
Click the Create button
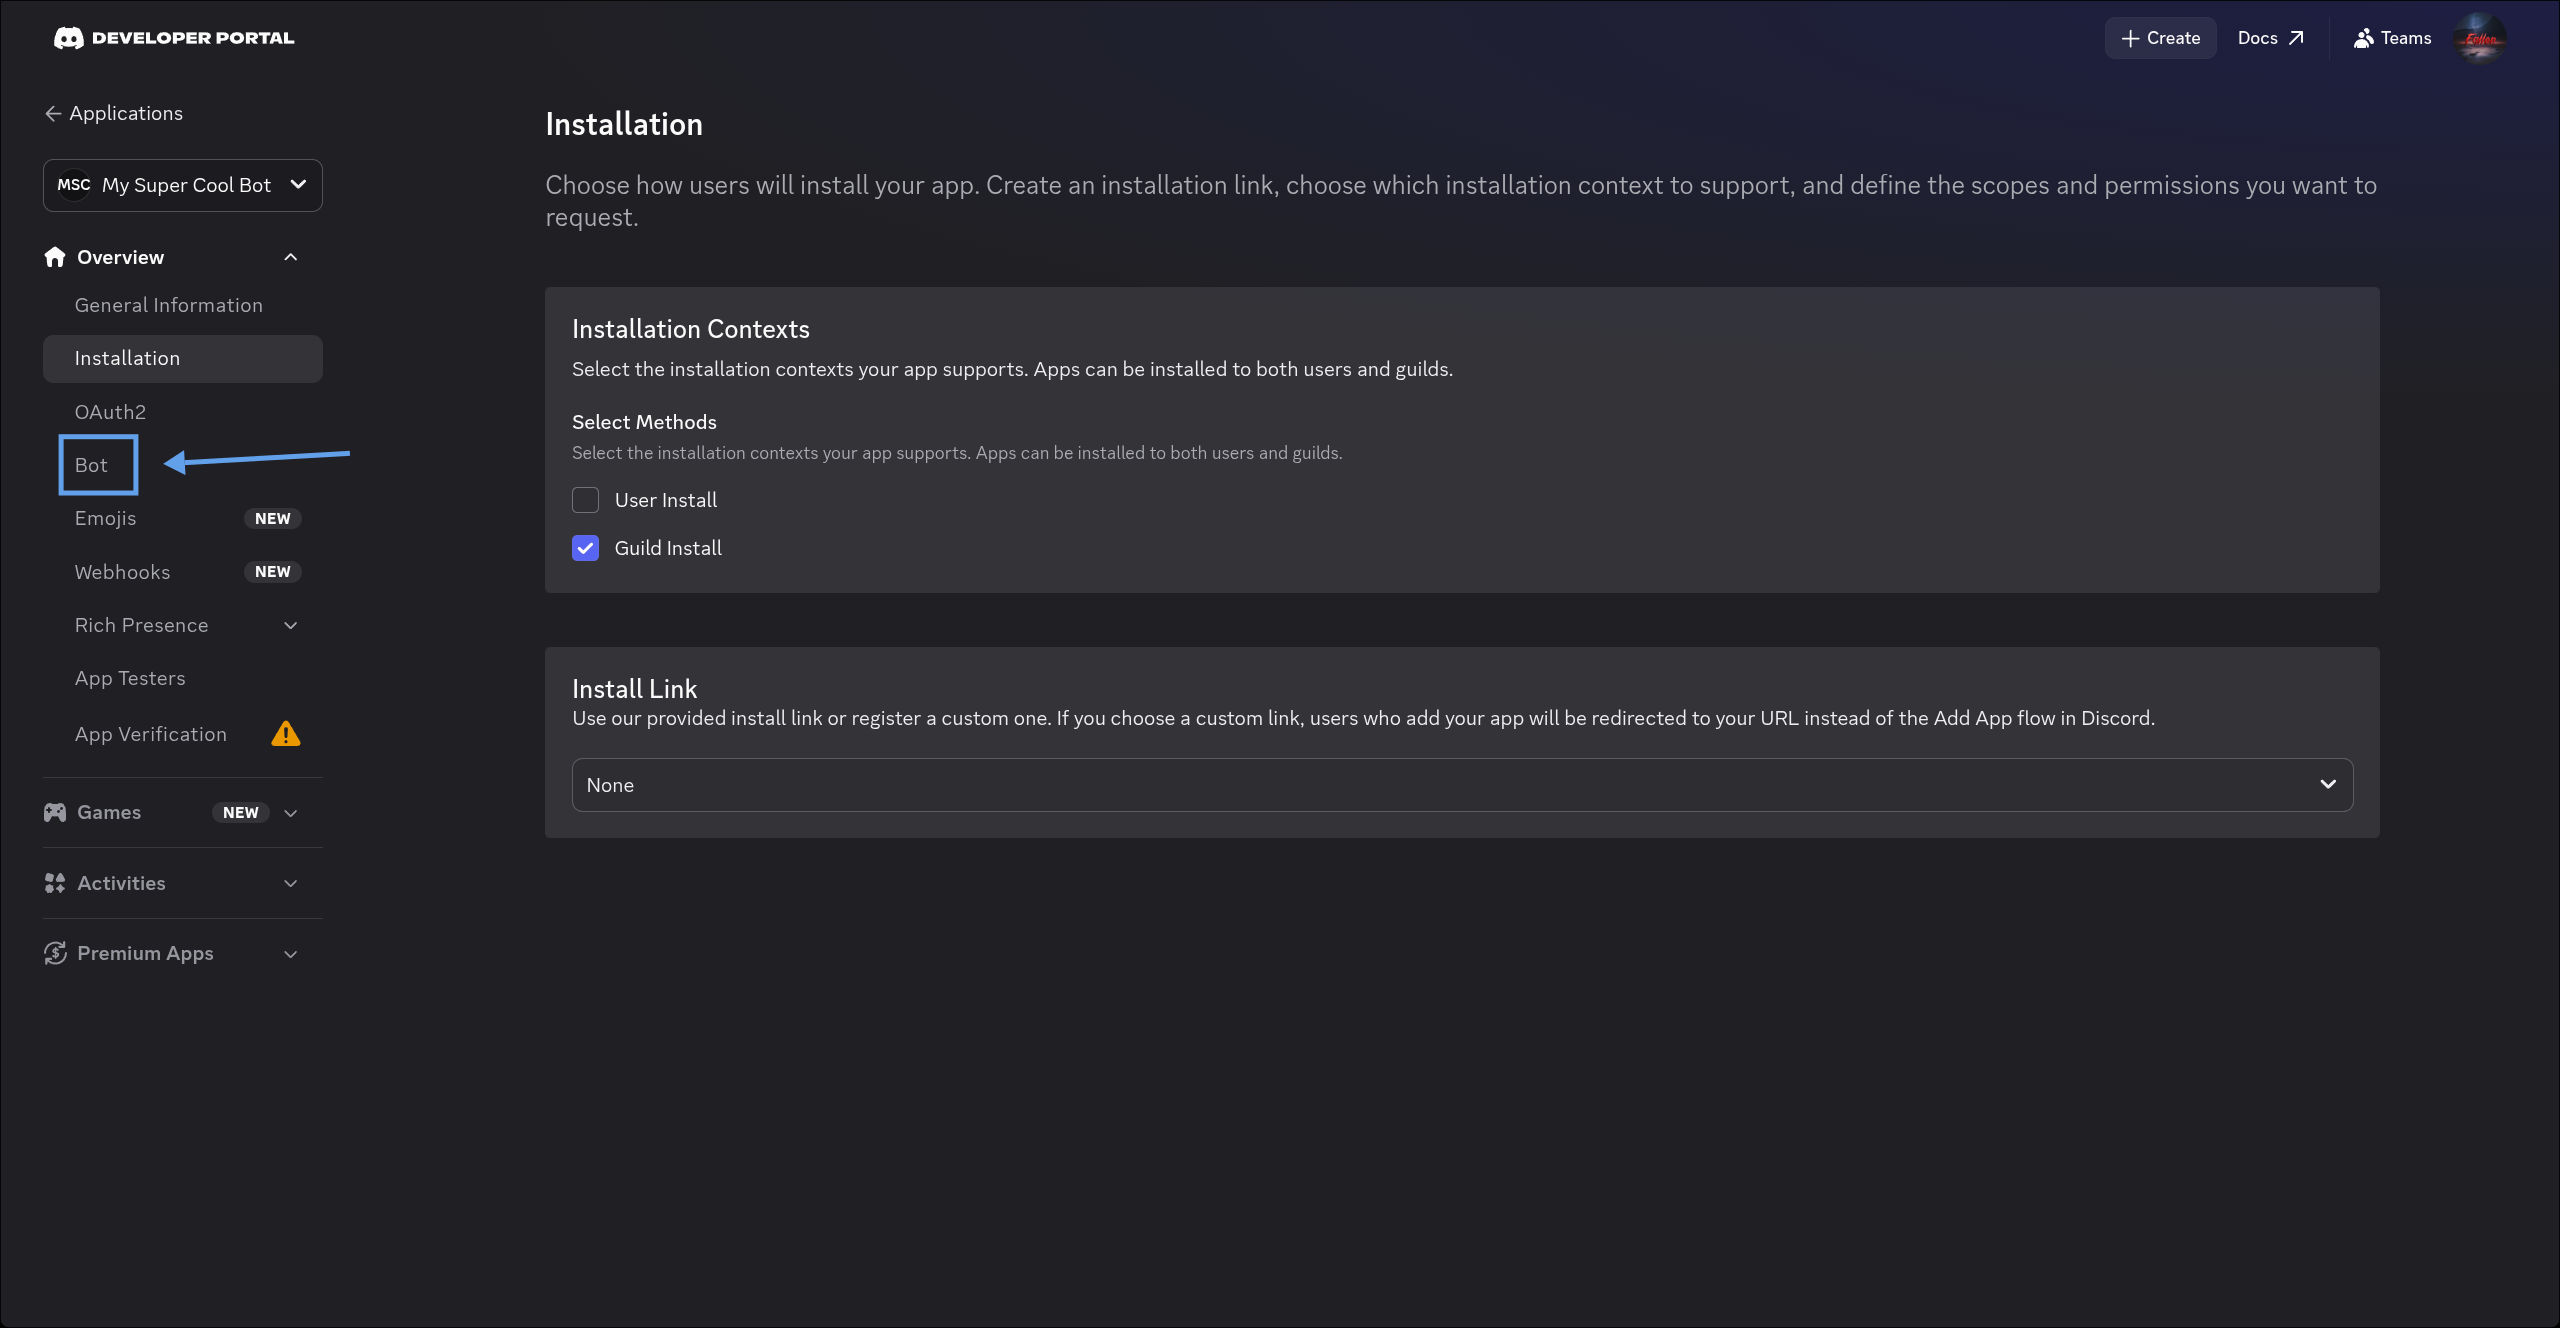pyautogui.click(x=2161, y=38)
